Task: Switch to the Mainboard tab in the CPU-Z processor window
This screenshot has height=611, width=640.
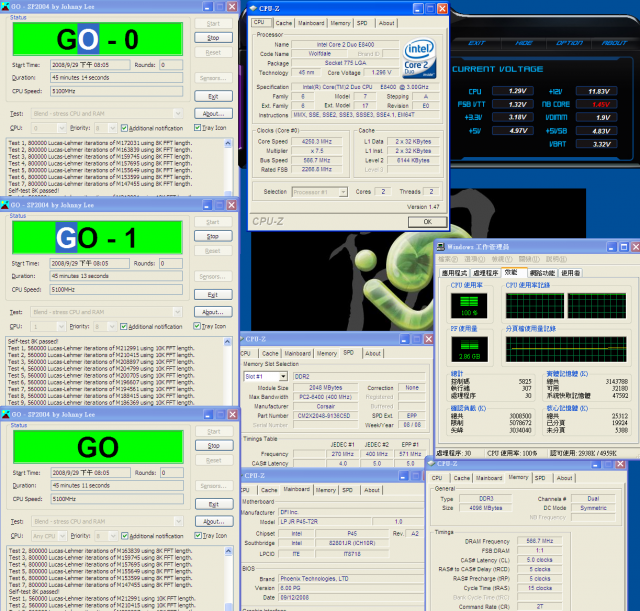Action: (x=311, y=23)
